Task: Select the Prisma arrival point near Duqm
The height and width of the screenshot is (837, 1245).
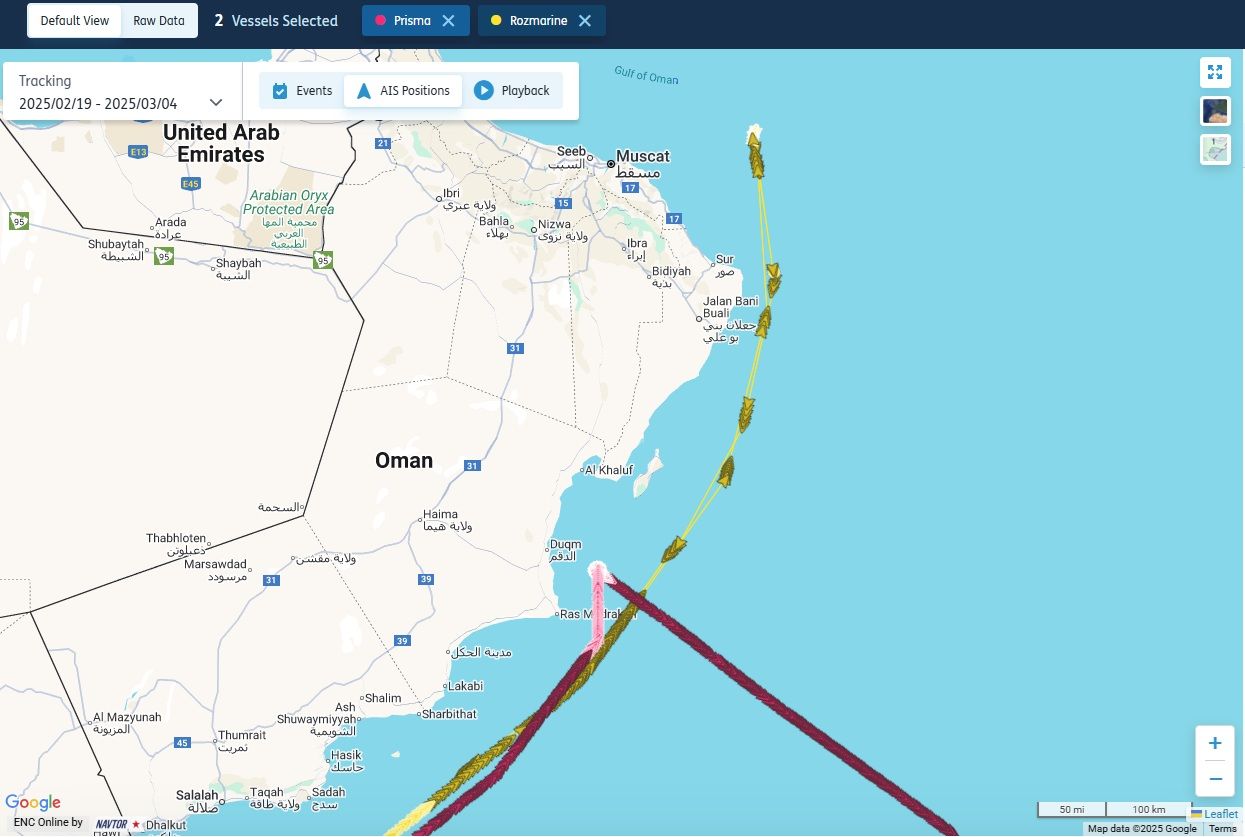Action: (598, 571)
